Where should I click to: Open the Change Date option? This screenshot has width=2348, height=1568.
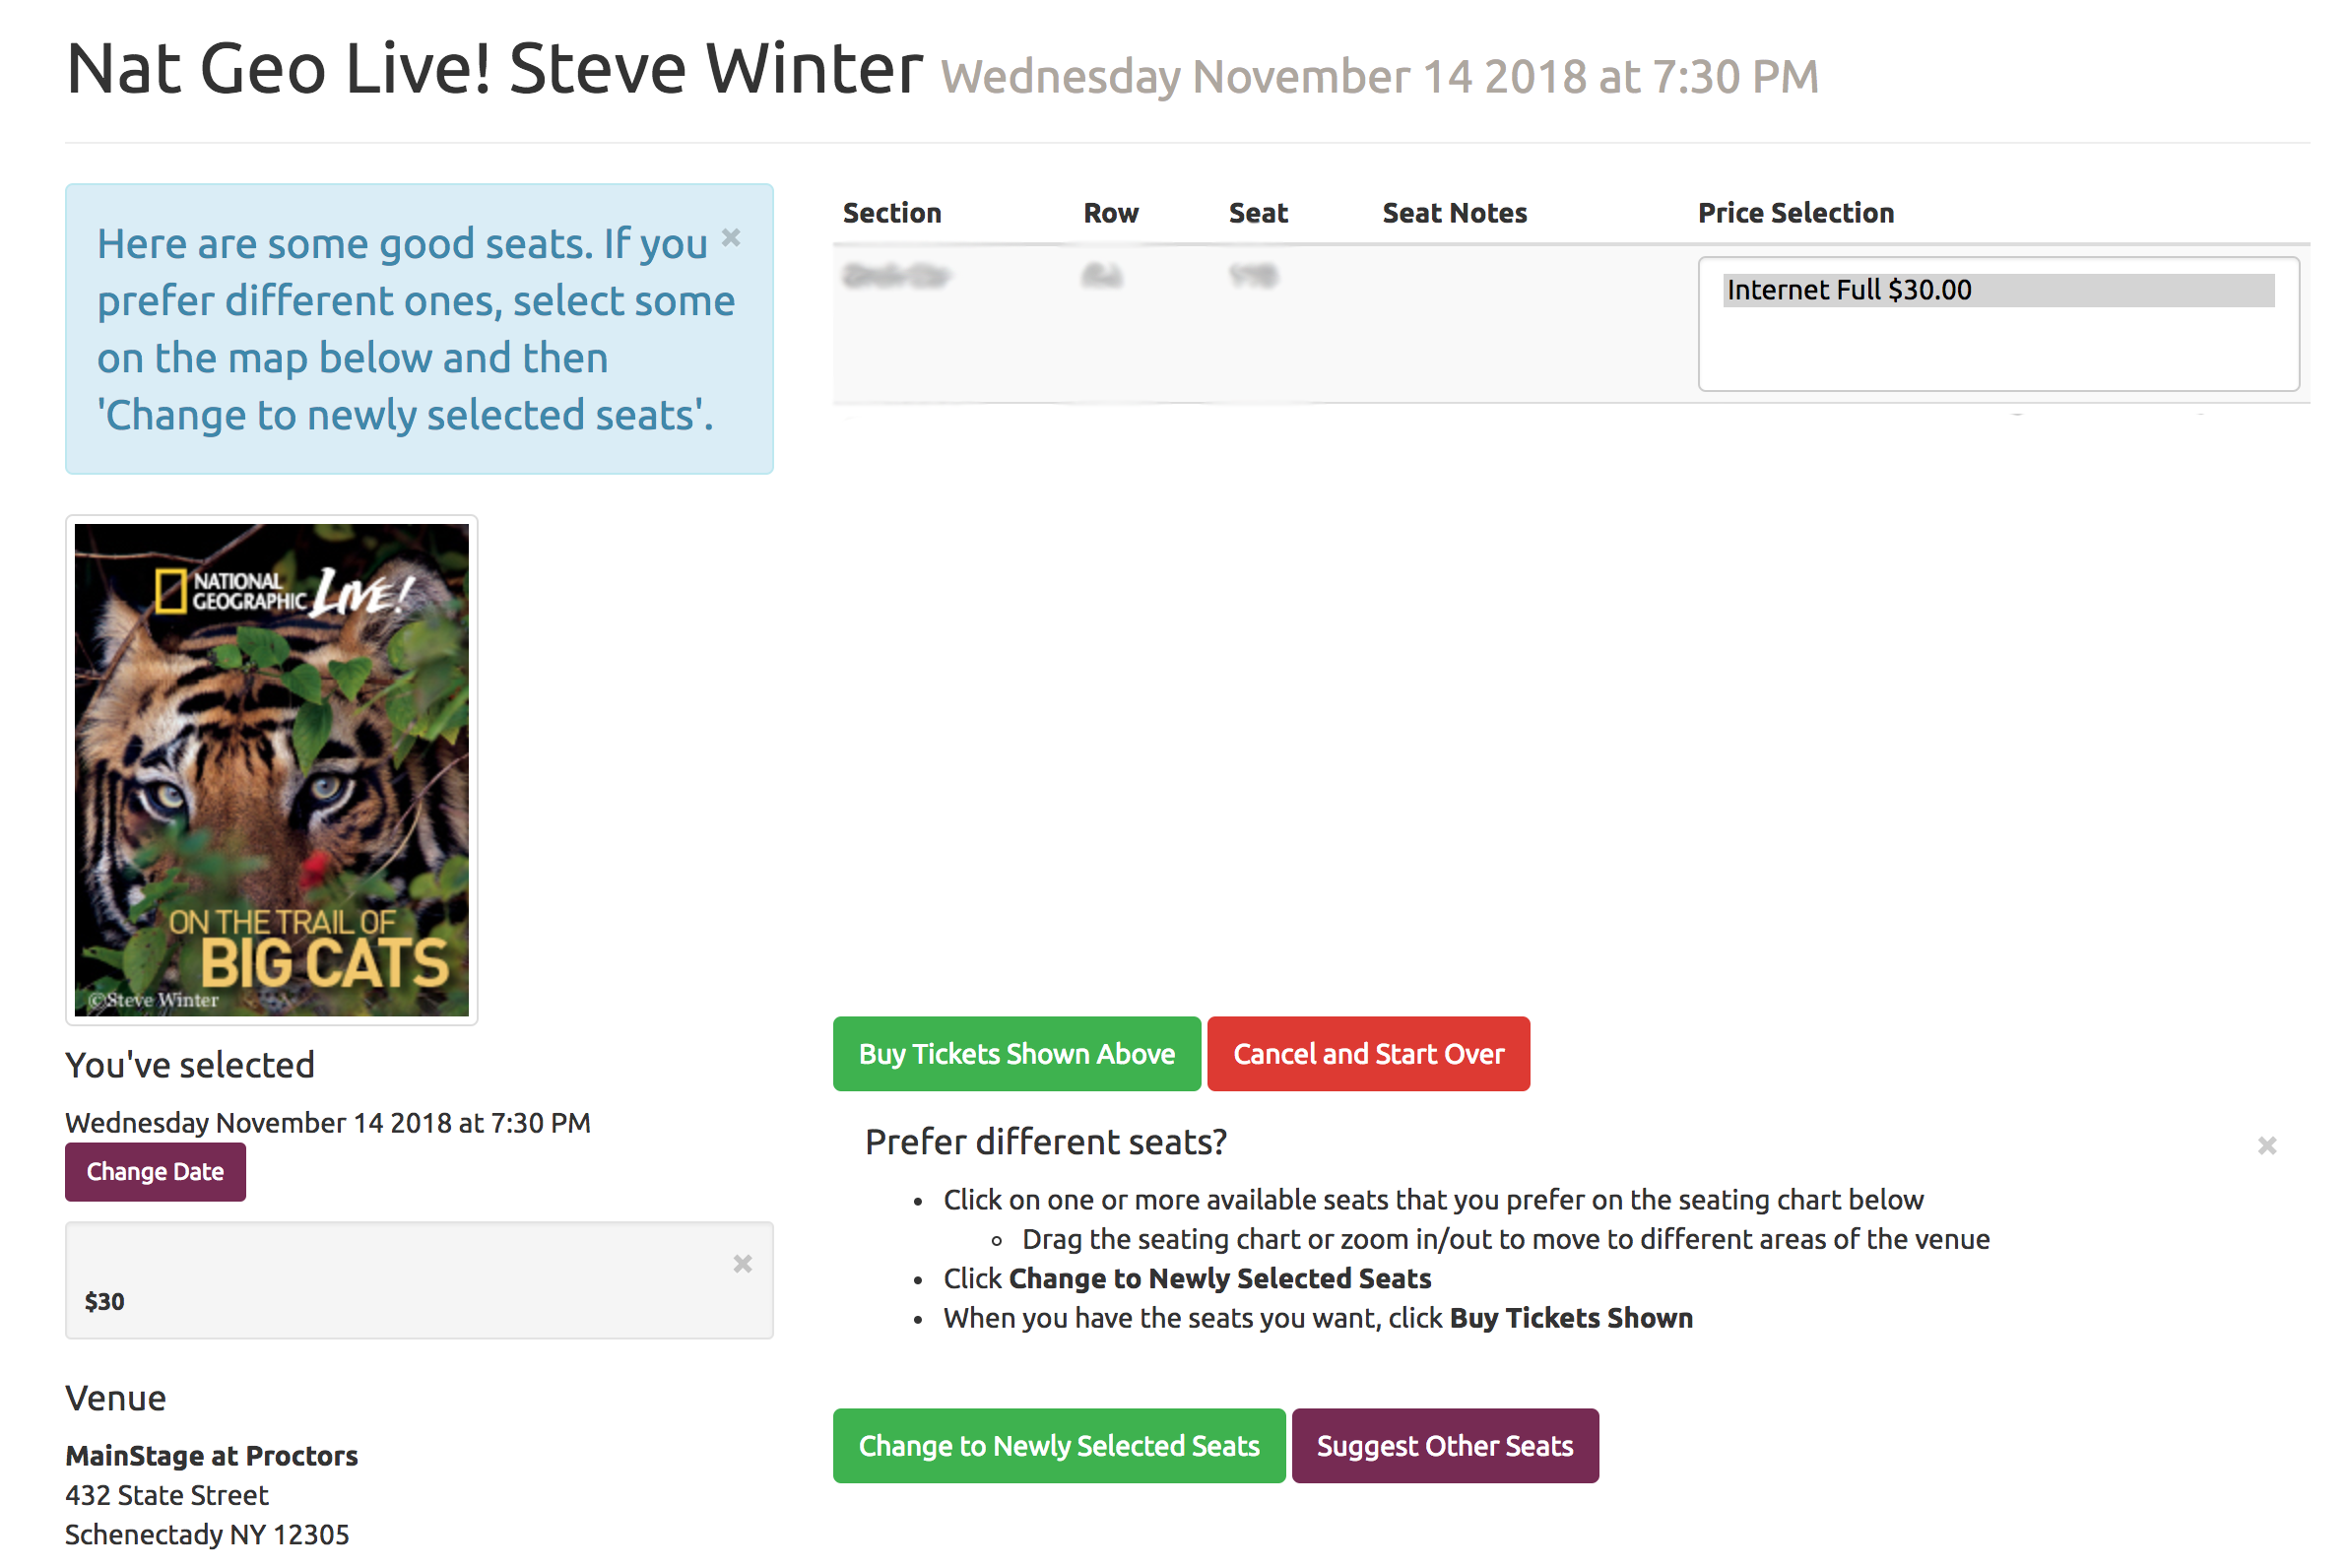[x=155, y=1172]
